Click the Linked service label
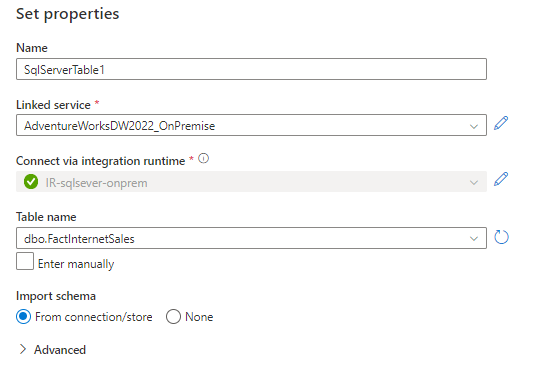 click(x=53, y=105)
